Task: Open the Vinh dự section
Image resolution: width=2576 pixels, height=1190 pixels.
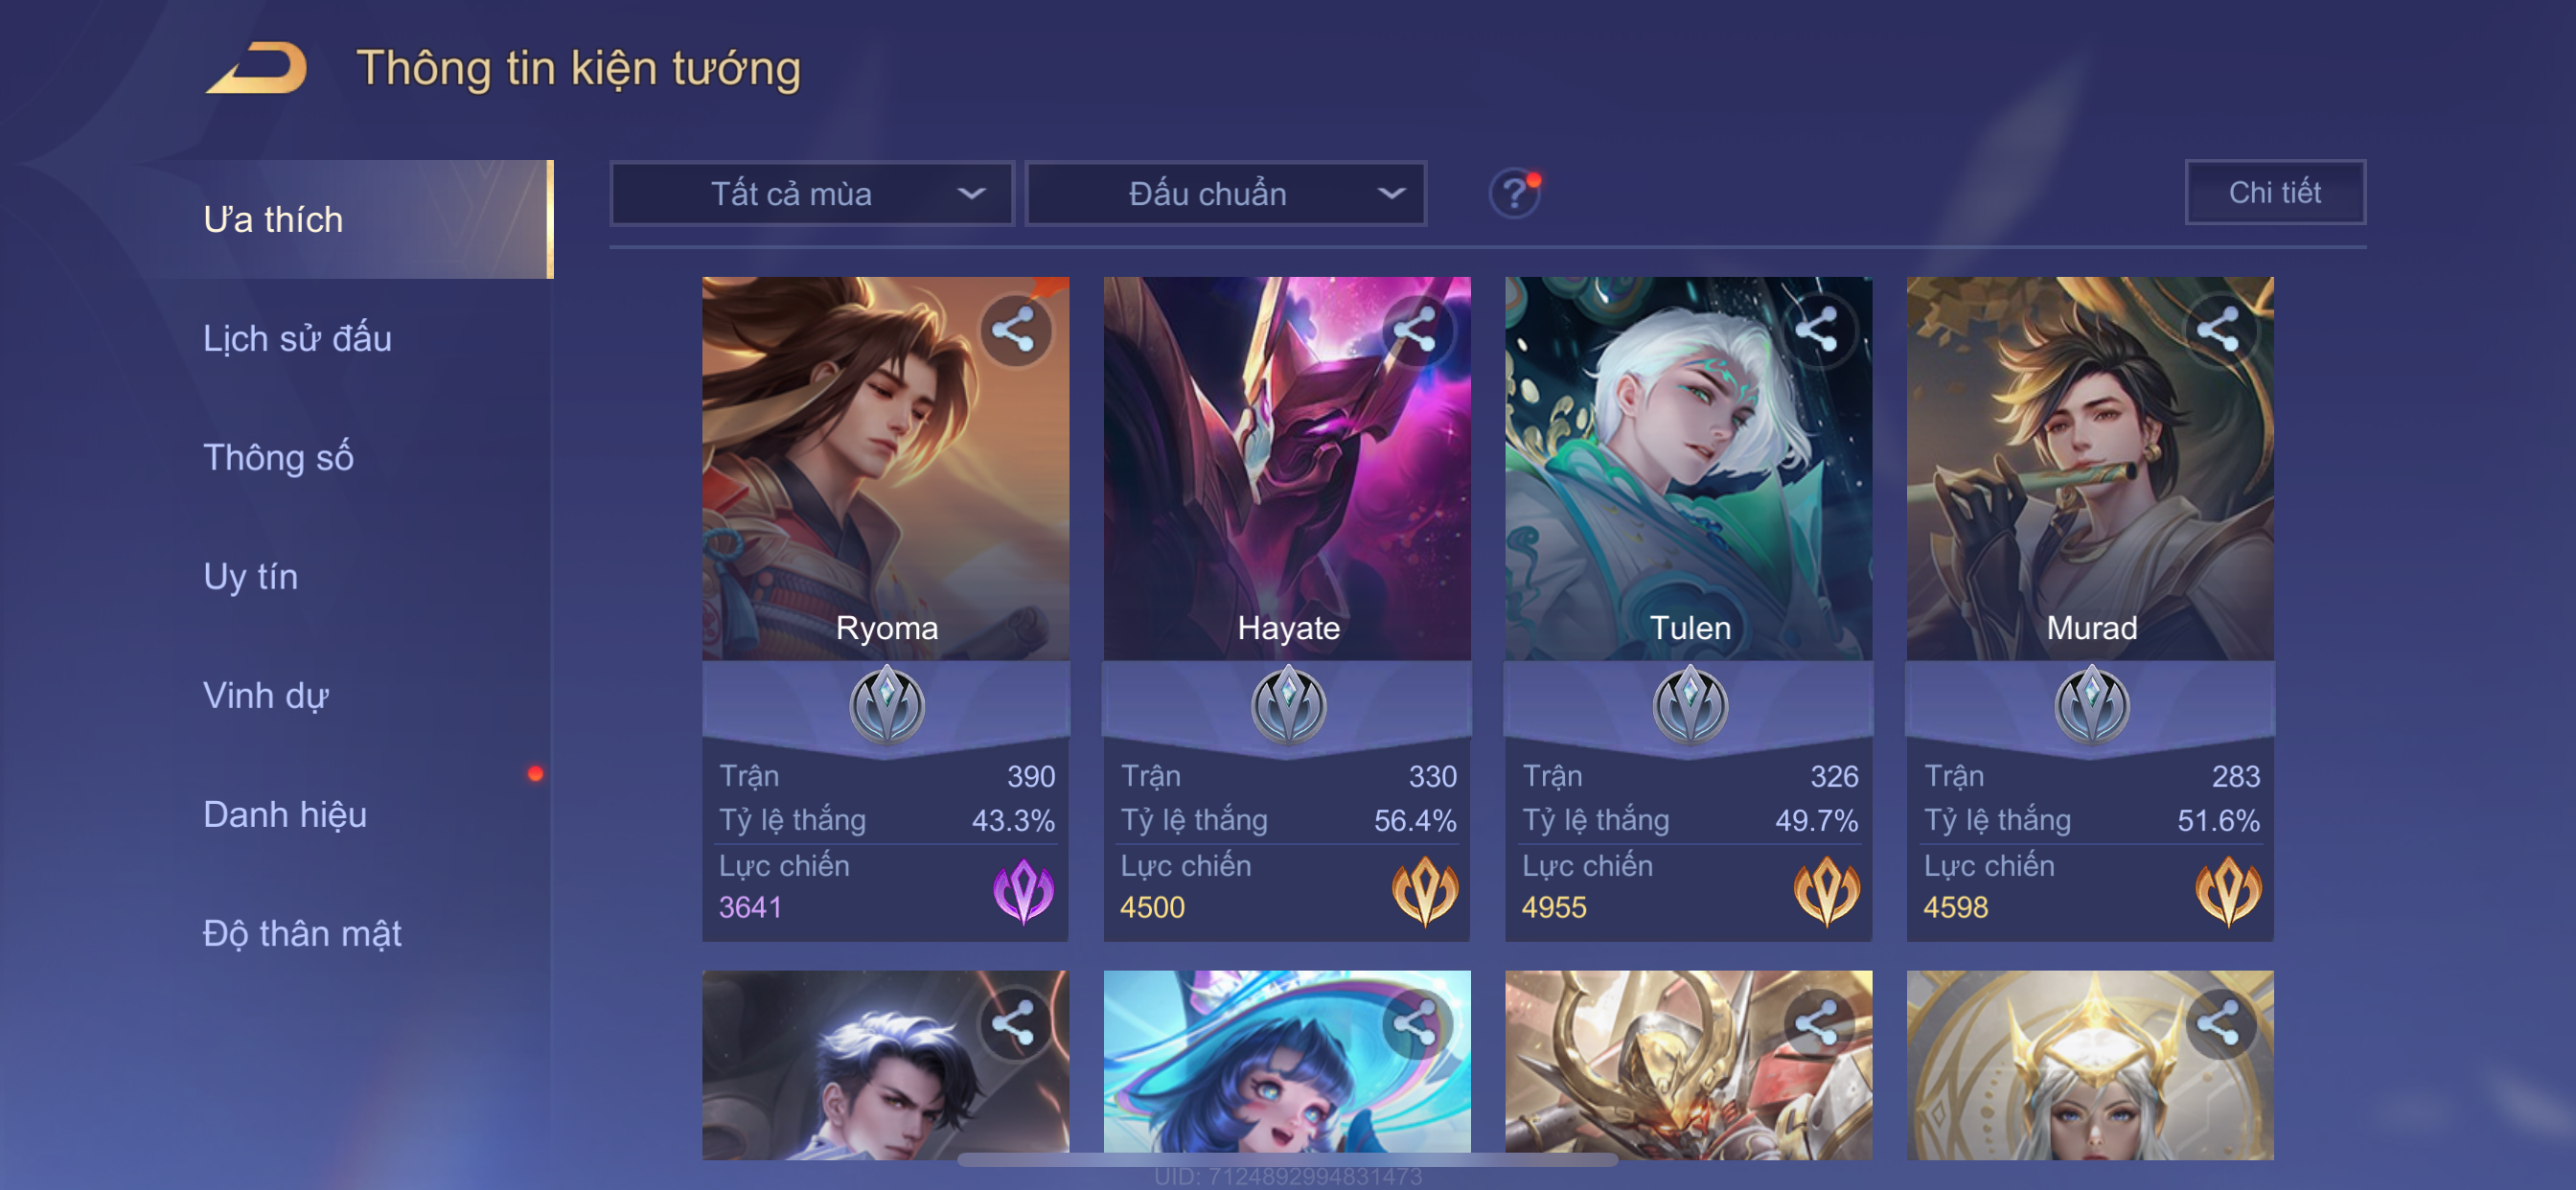Action: tap(265, 695)
